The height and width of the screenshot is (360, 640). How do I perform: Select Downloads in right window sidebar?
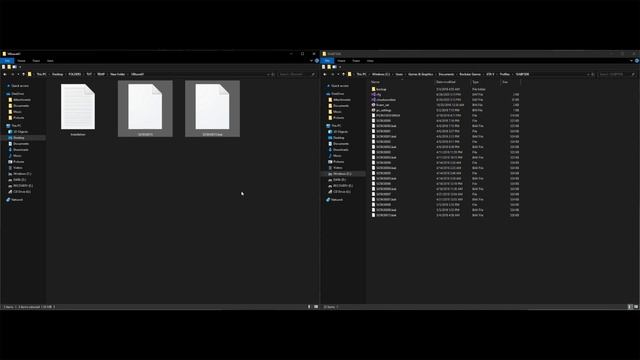point(338,150)
